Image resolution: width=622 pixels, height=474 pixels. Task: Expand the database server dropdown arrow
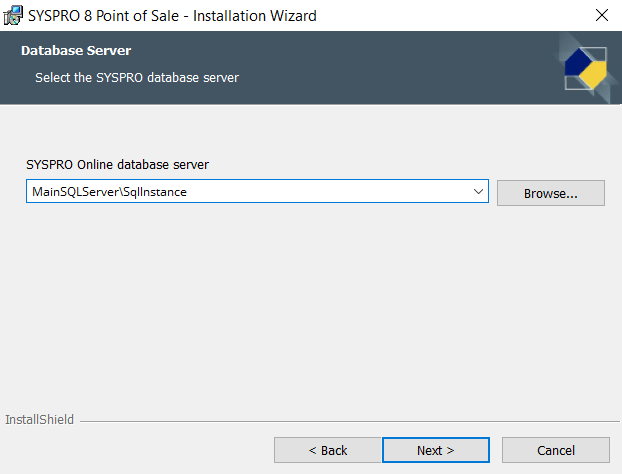point(478,192)
